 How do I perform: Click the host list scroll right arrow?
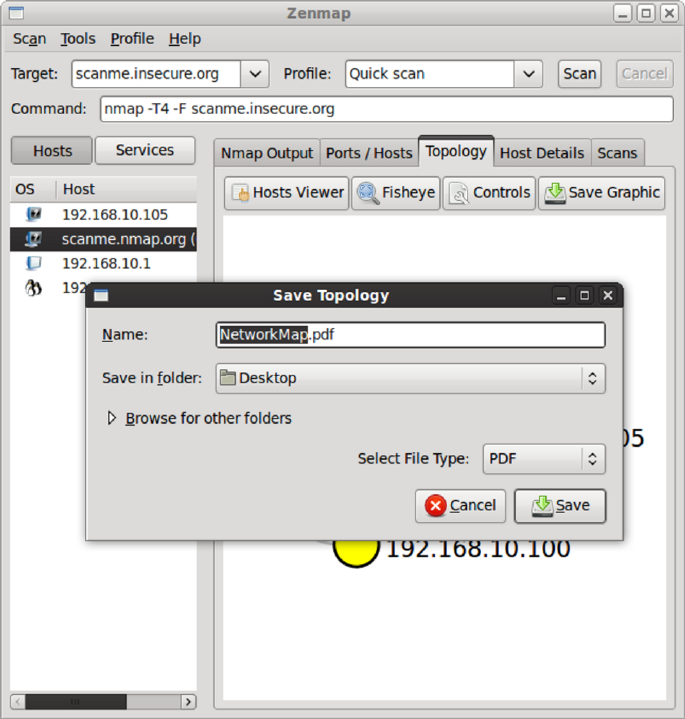click(x=188, y=702)
